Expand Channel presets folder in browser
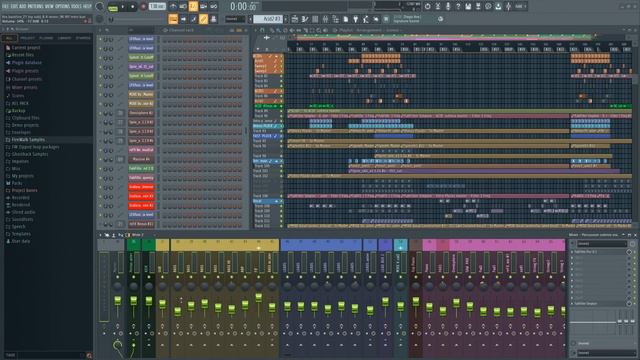The width and height of the screenshot is (640, 360). click(x=27, y=79)
